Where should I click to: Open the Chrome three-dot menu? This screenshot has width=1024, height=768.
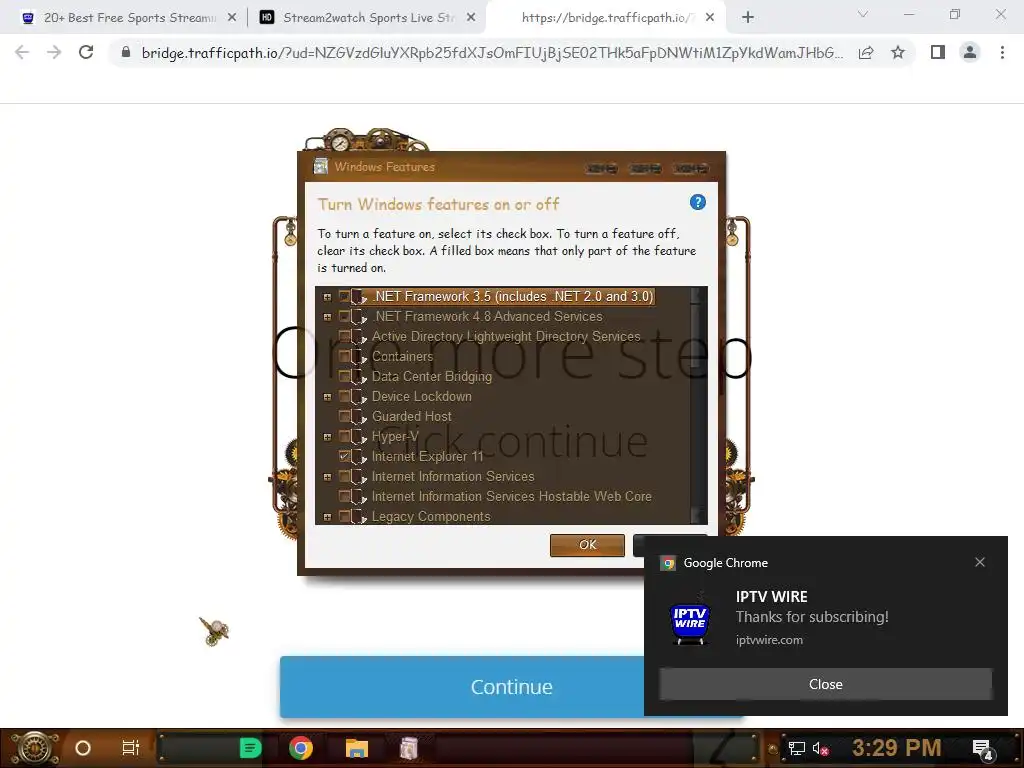point(1002,52)
